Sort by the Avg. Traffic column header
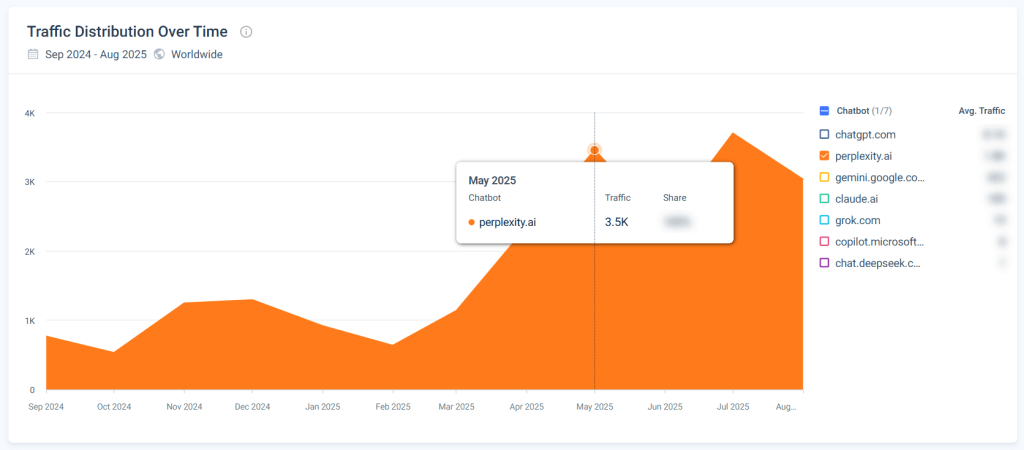The height and width of the screenshot is (450, 1024). click(981, 111)
